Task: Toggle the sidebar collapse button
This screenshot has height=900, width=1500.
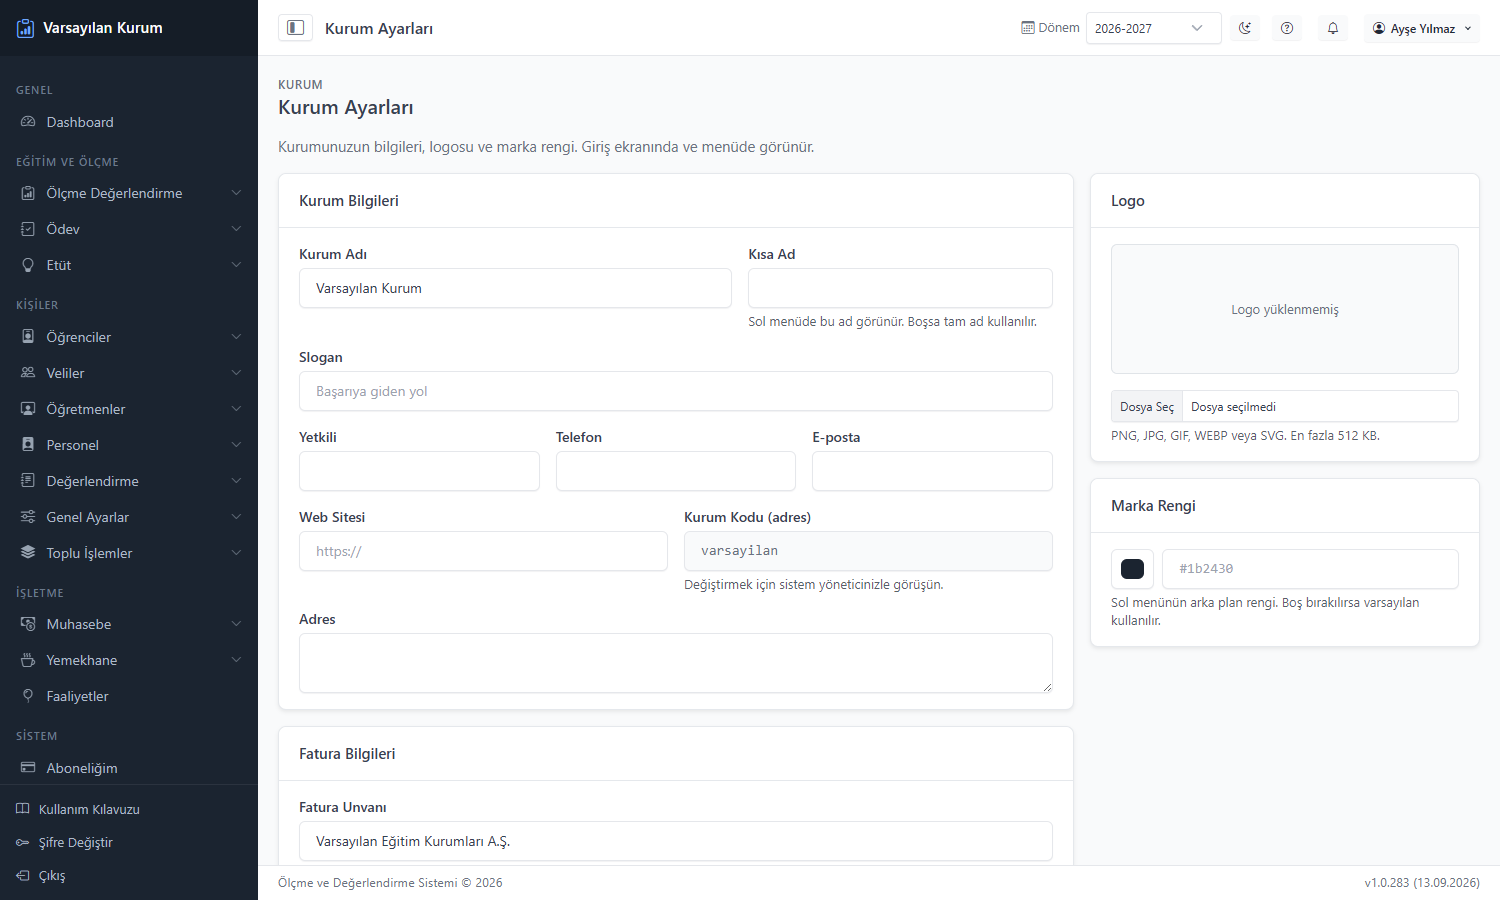Action: pos(295,28)
